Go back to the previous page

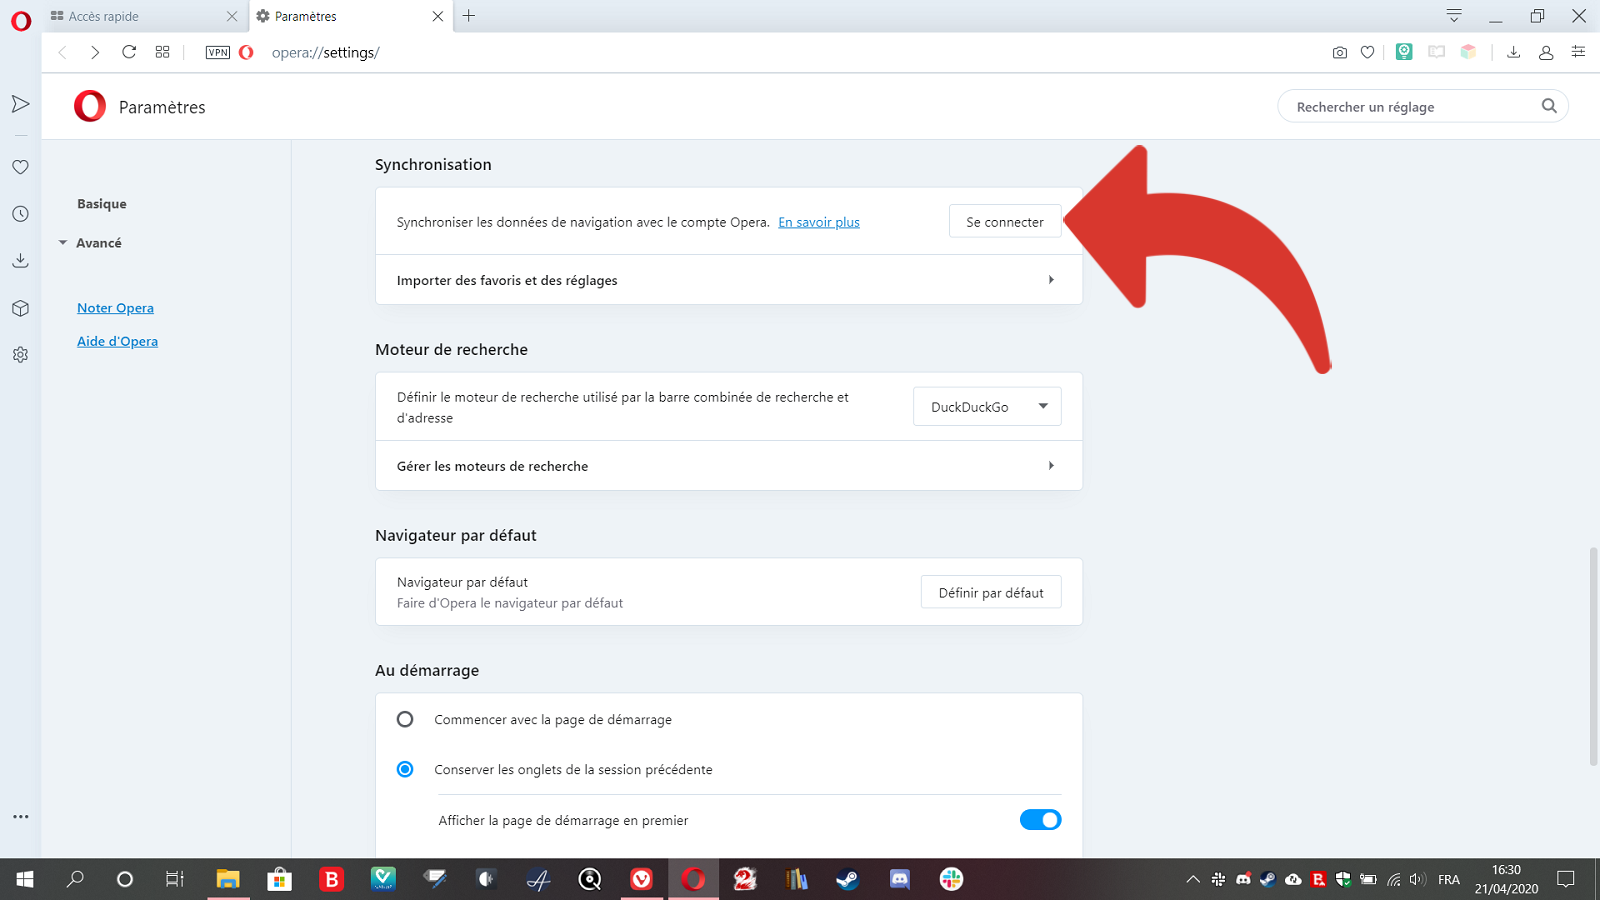(62, 52)
